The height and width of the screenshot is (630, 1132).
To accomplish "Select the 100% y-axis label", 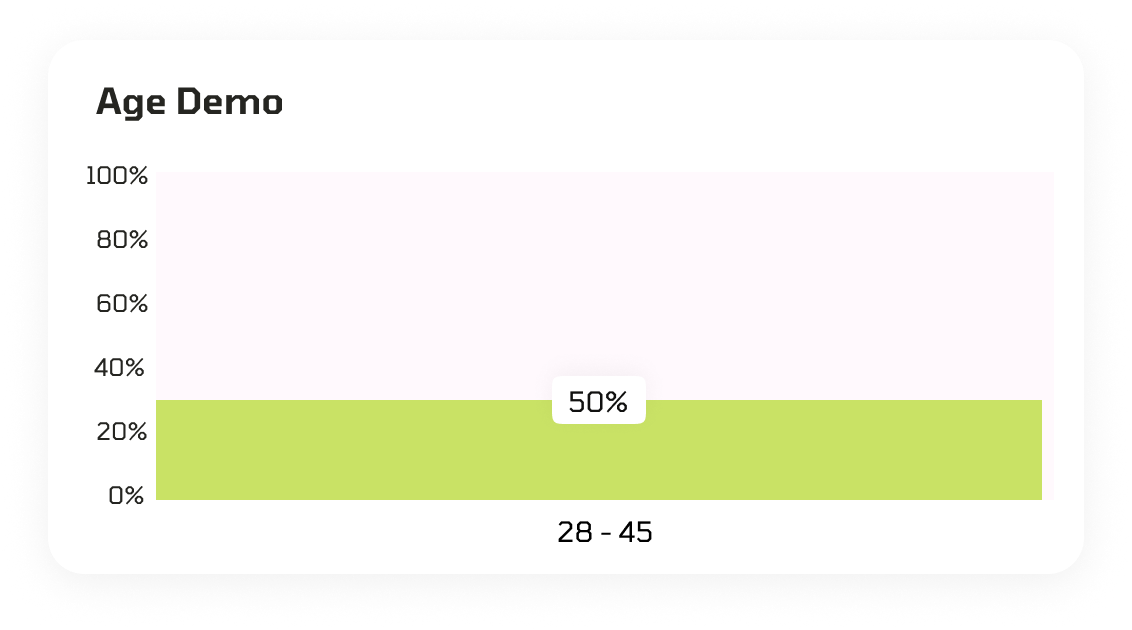I will (116, 175).
